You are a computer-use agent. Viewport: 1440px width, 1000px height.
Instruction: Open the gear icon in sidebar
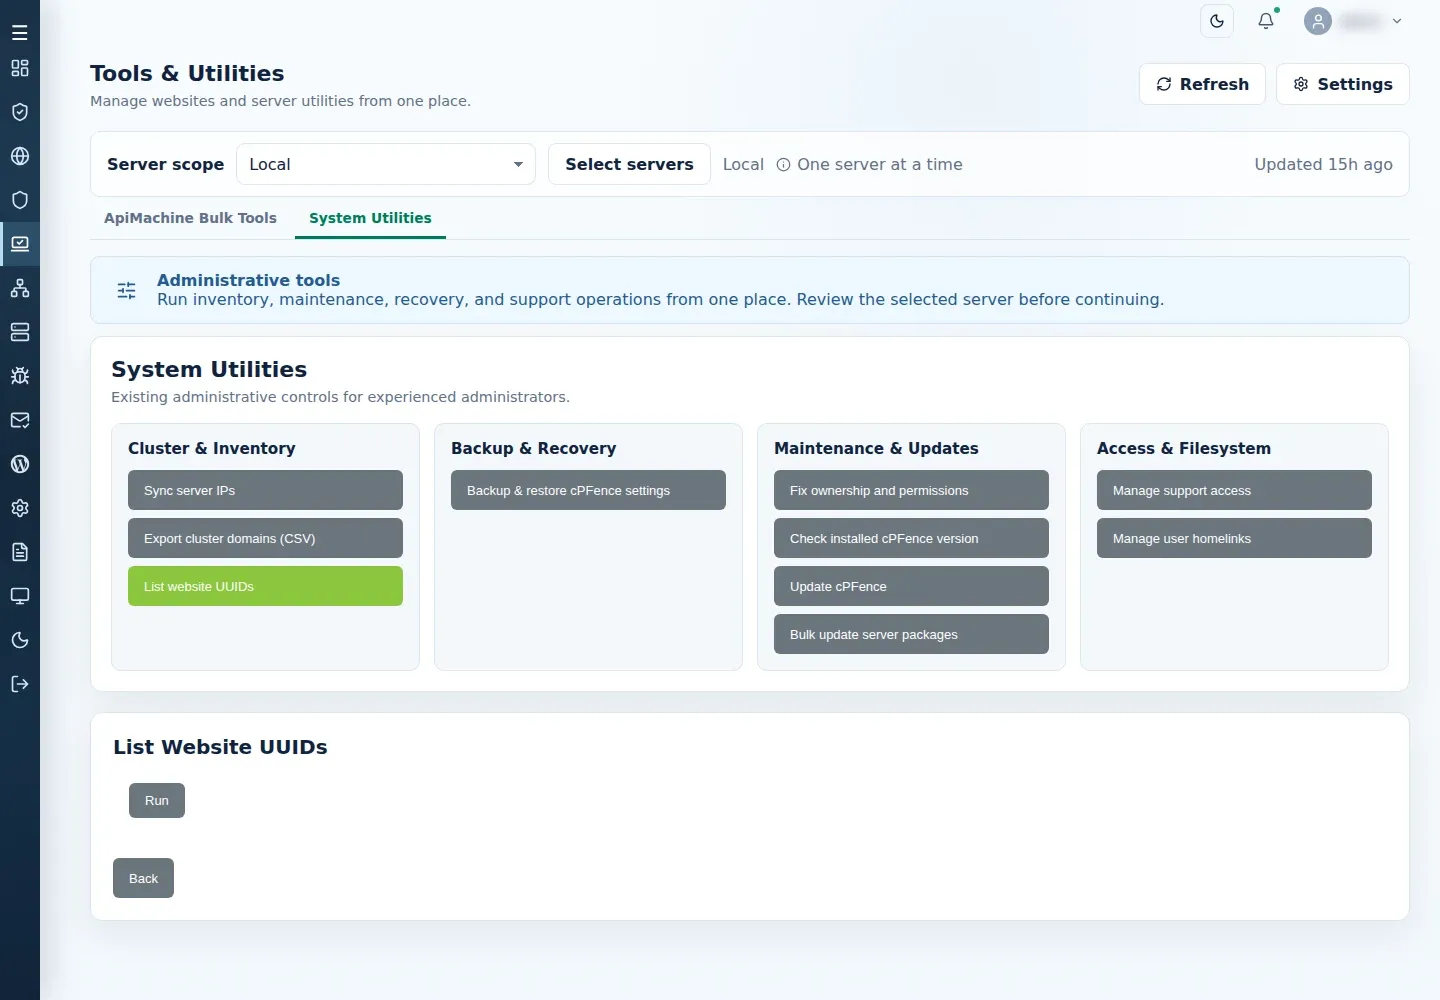pos(20,508)
